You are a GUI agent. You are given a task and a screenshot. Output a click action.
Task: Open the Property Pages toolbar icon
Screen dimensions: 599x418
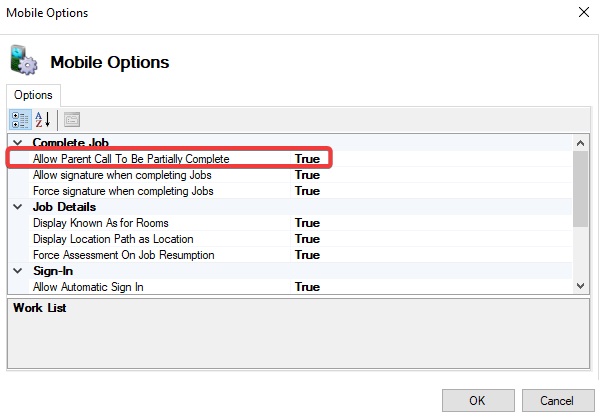coord(72,120)
